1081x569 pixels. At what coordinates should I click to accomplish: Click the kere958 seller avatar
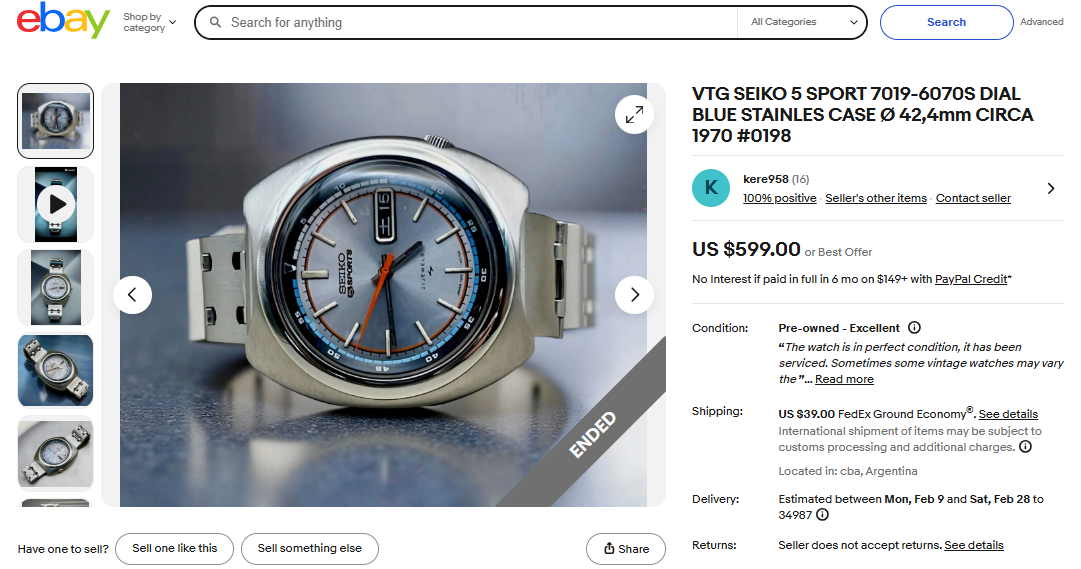point(711,188)
